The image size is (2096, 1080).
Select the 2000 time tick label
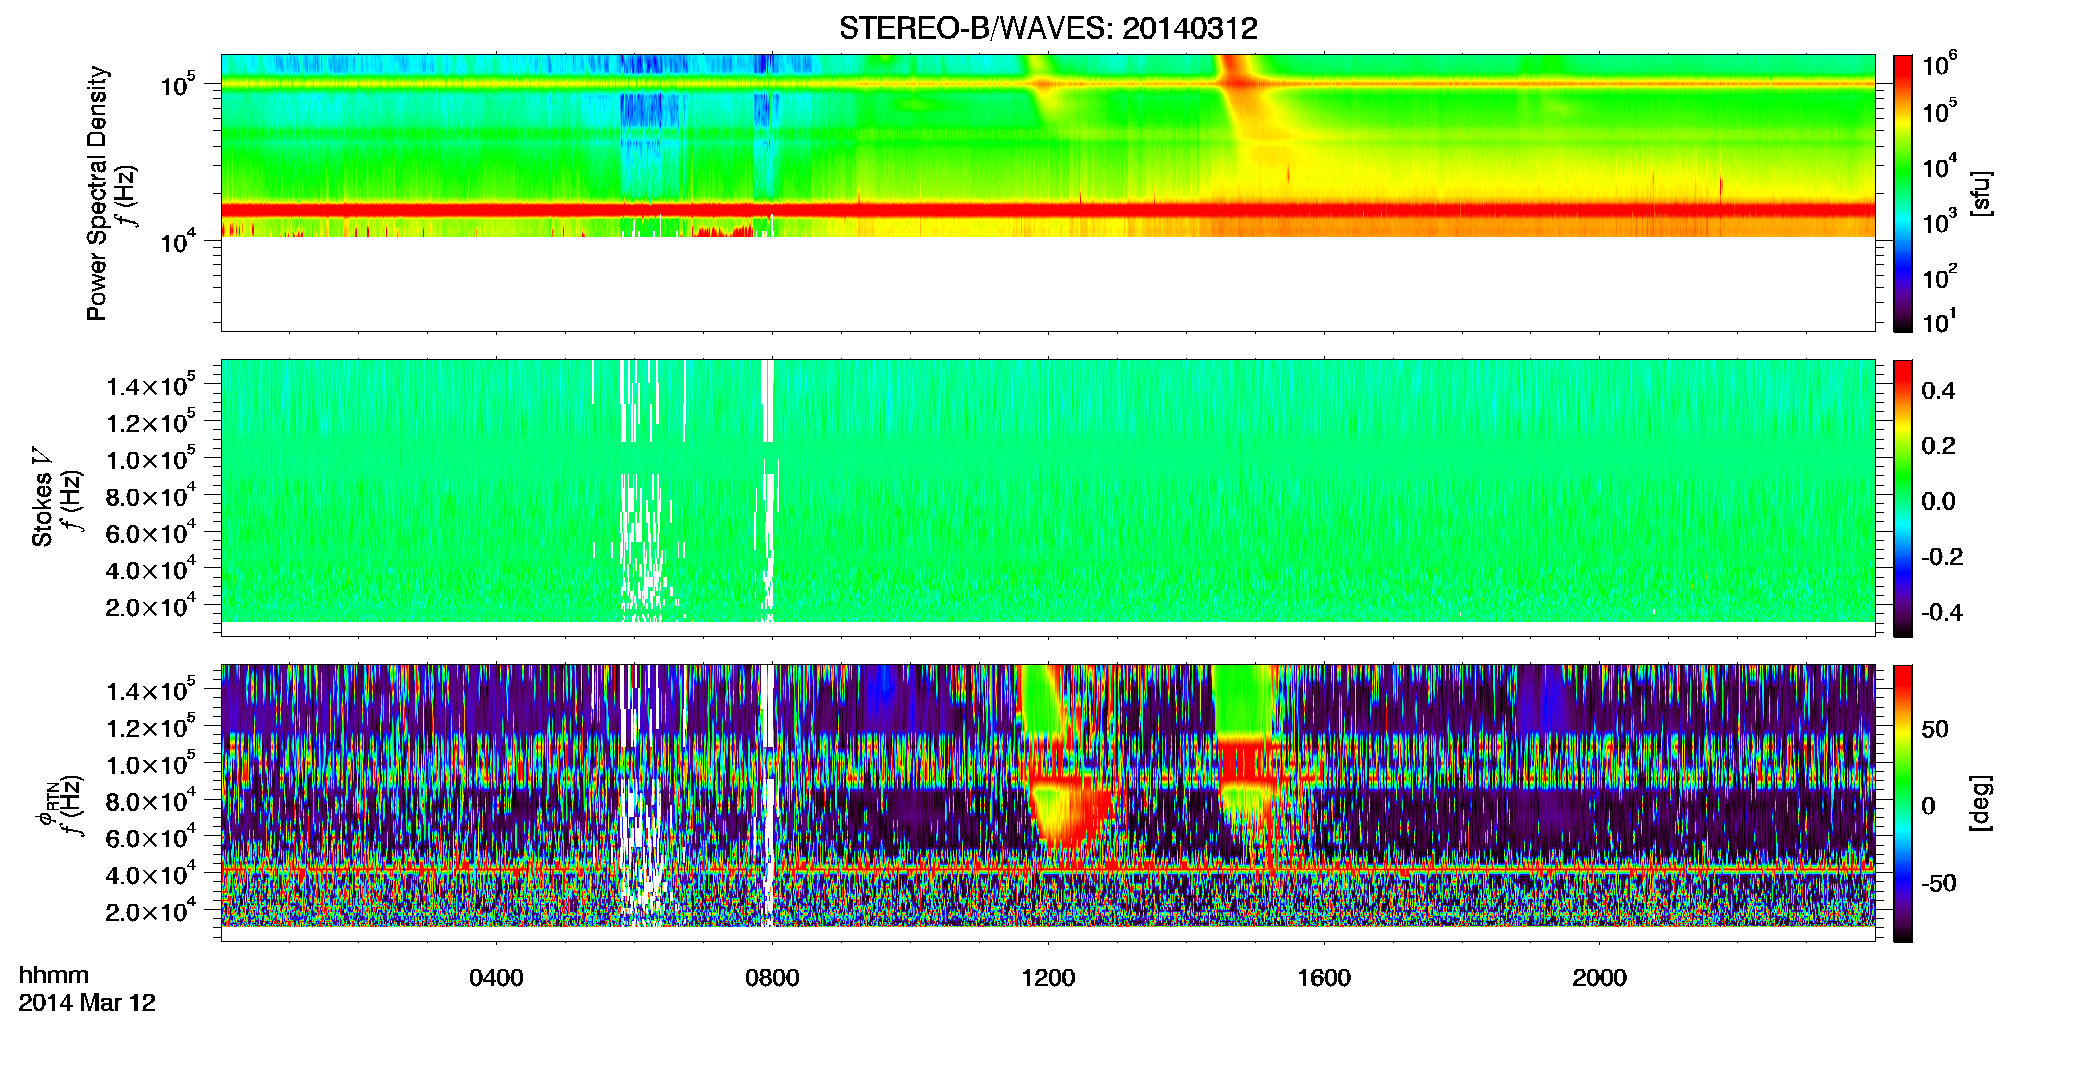pyautogui.click(x=1599, y=978)
